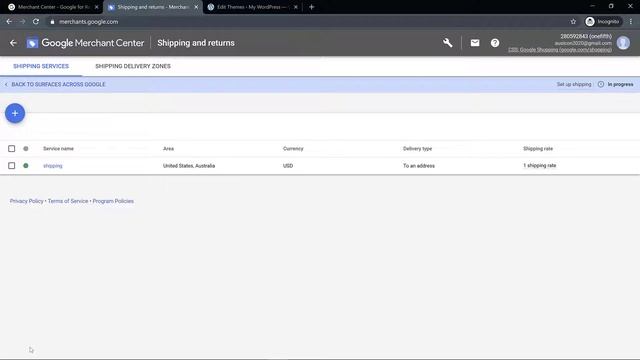The width and height of the screenshot is (640, 360).
Task: Click the To an address cell
Action: (419, 166)
